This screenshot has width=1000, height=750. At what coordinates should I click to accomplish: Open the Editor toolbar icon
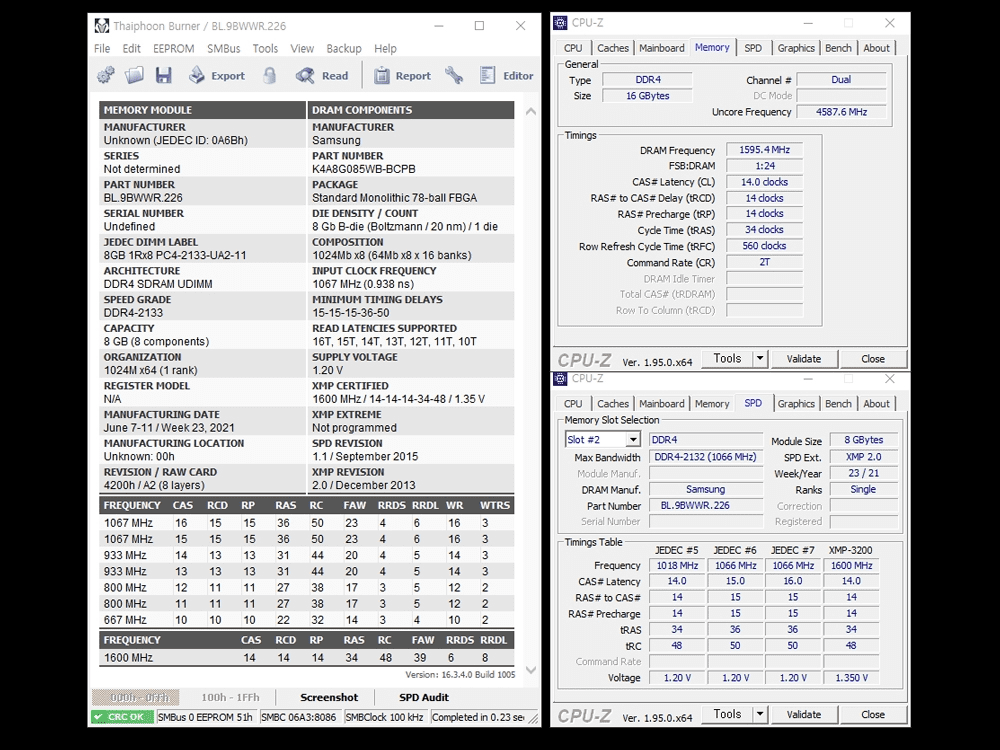(x=506, y=75)
